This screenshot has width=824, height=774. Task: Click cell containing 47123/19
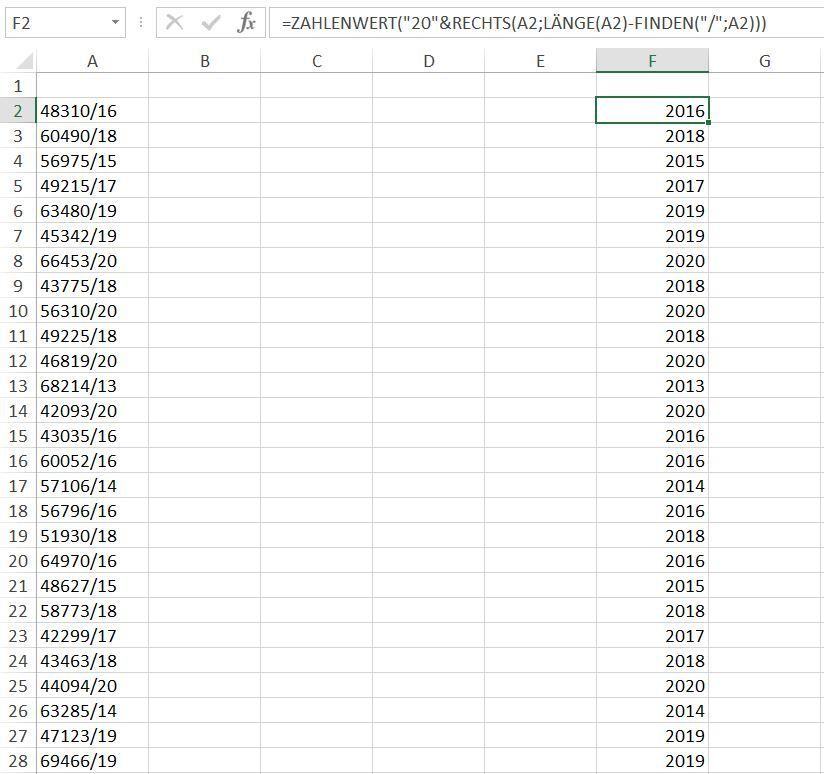92,735
